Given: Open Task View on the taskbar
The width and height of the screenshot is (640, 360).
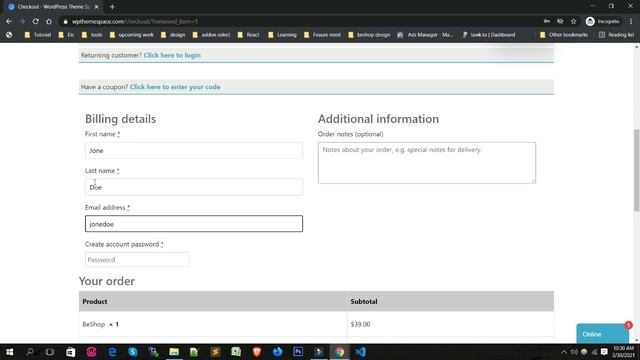Looking at the screenshot, I should tap(49, 352).
